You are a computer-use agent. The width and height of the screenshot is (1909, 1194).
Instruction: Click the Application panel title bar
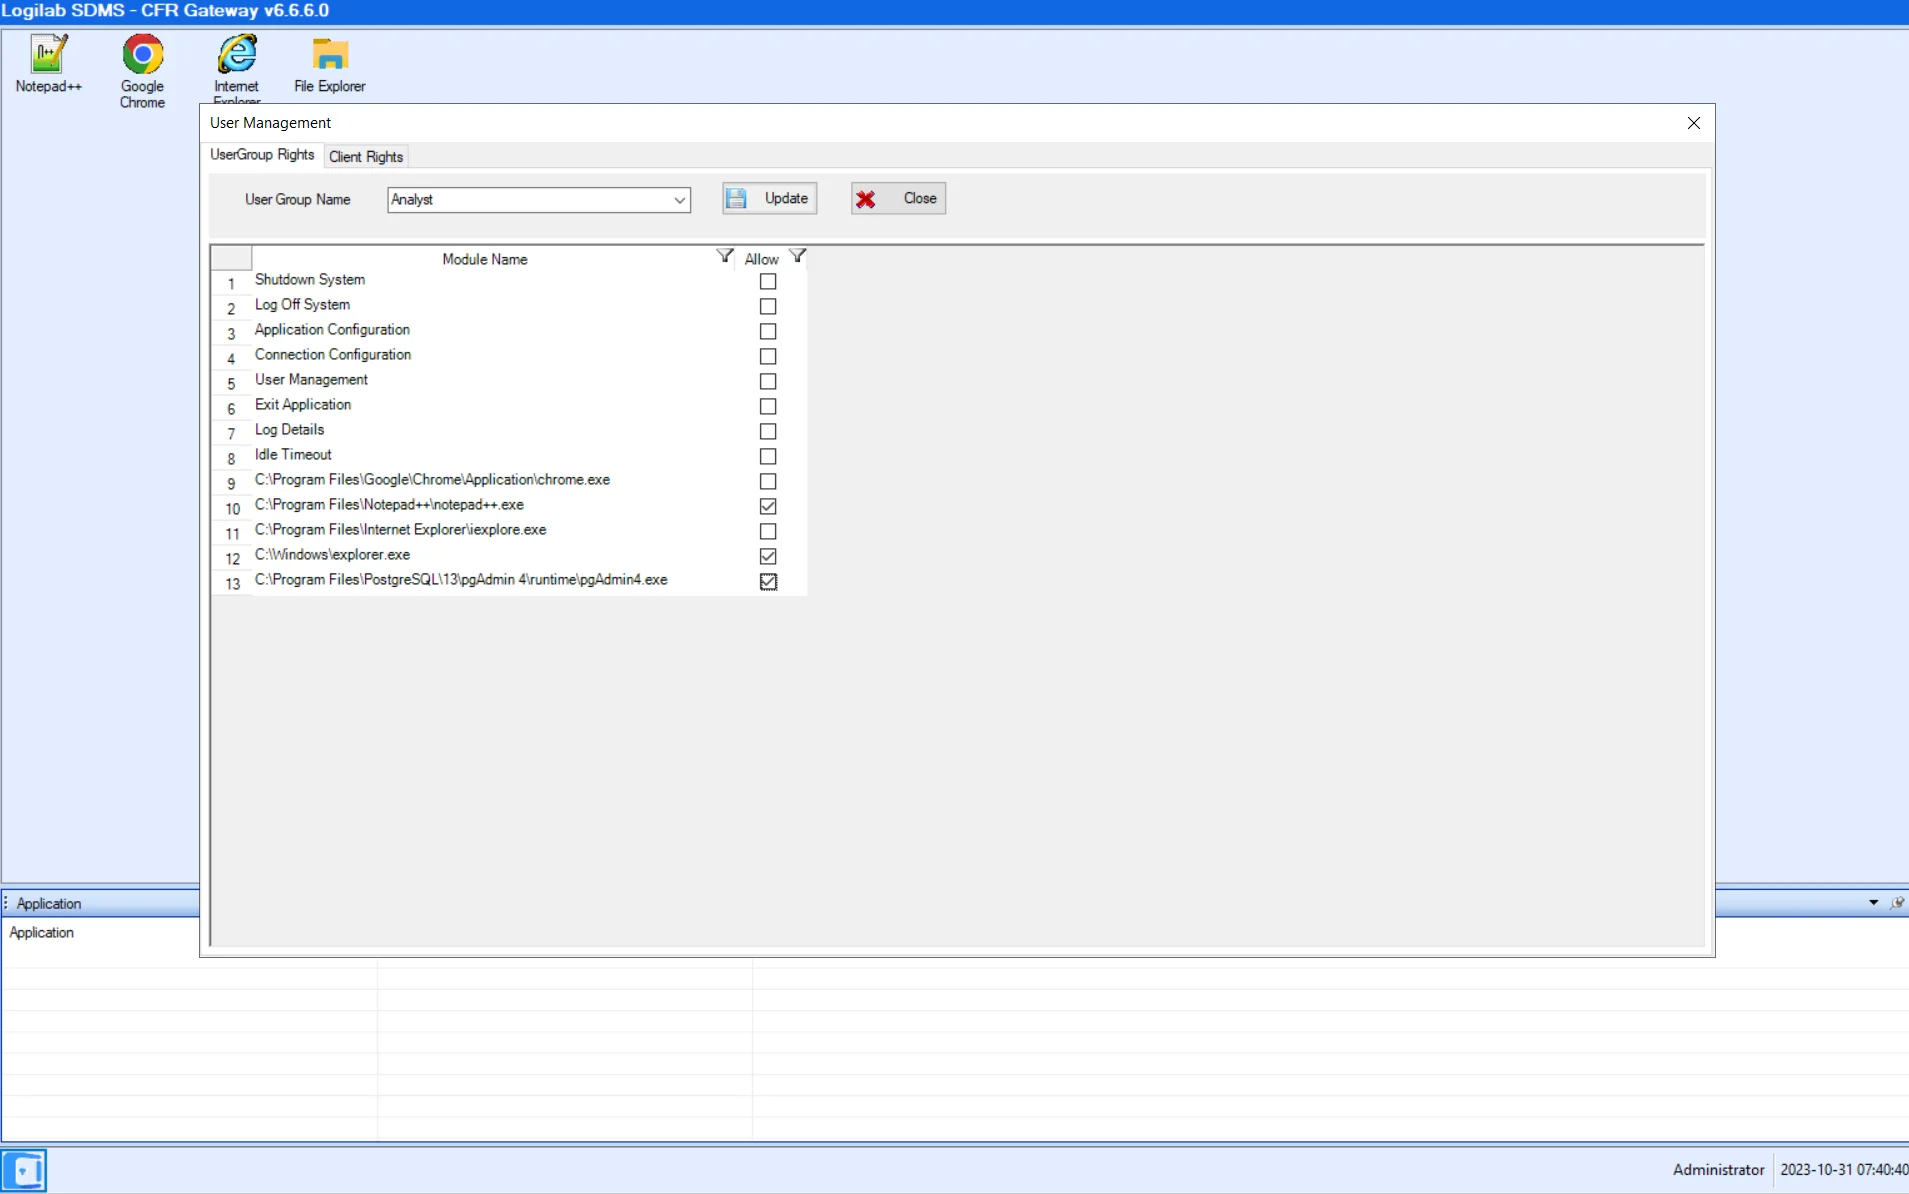[100, 903]
